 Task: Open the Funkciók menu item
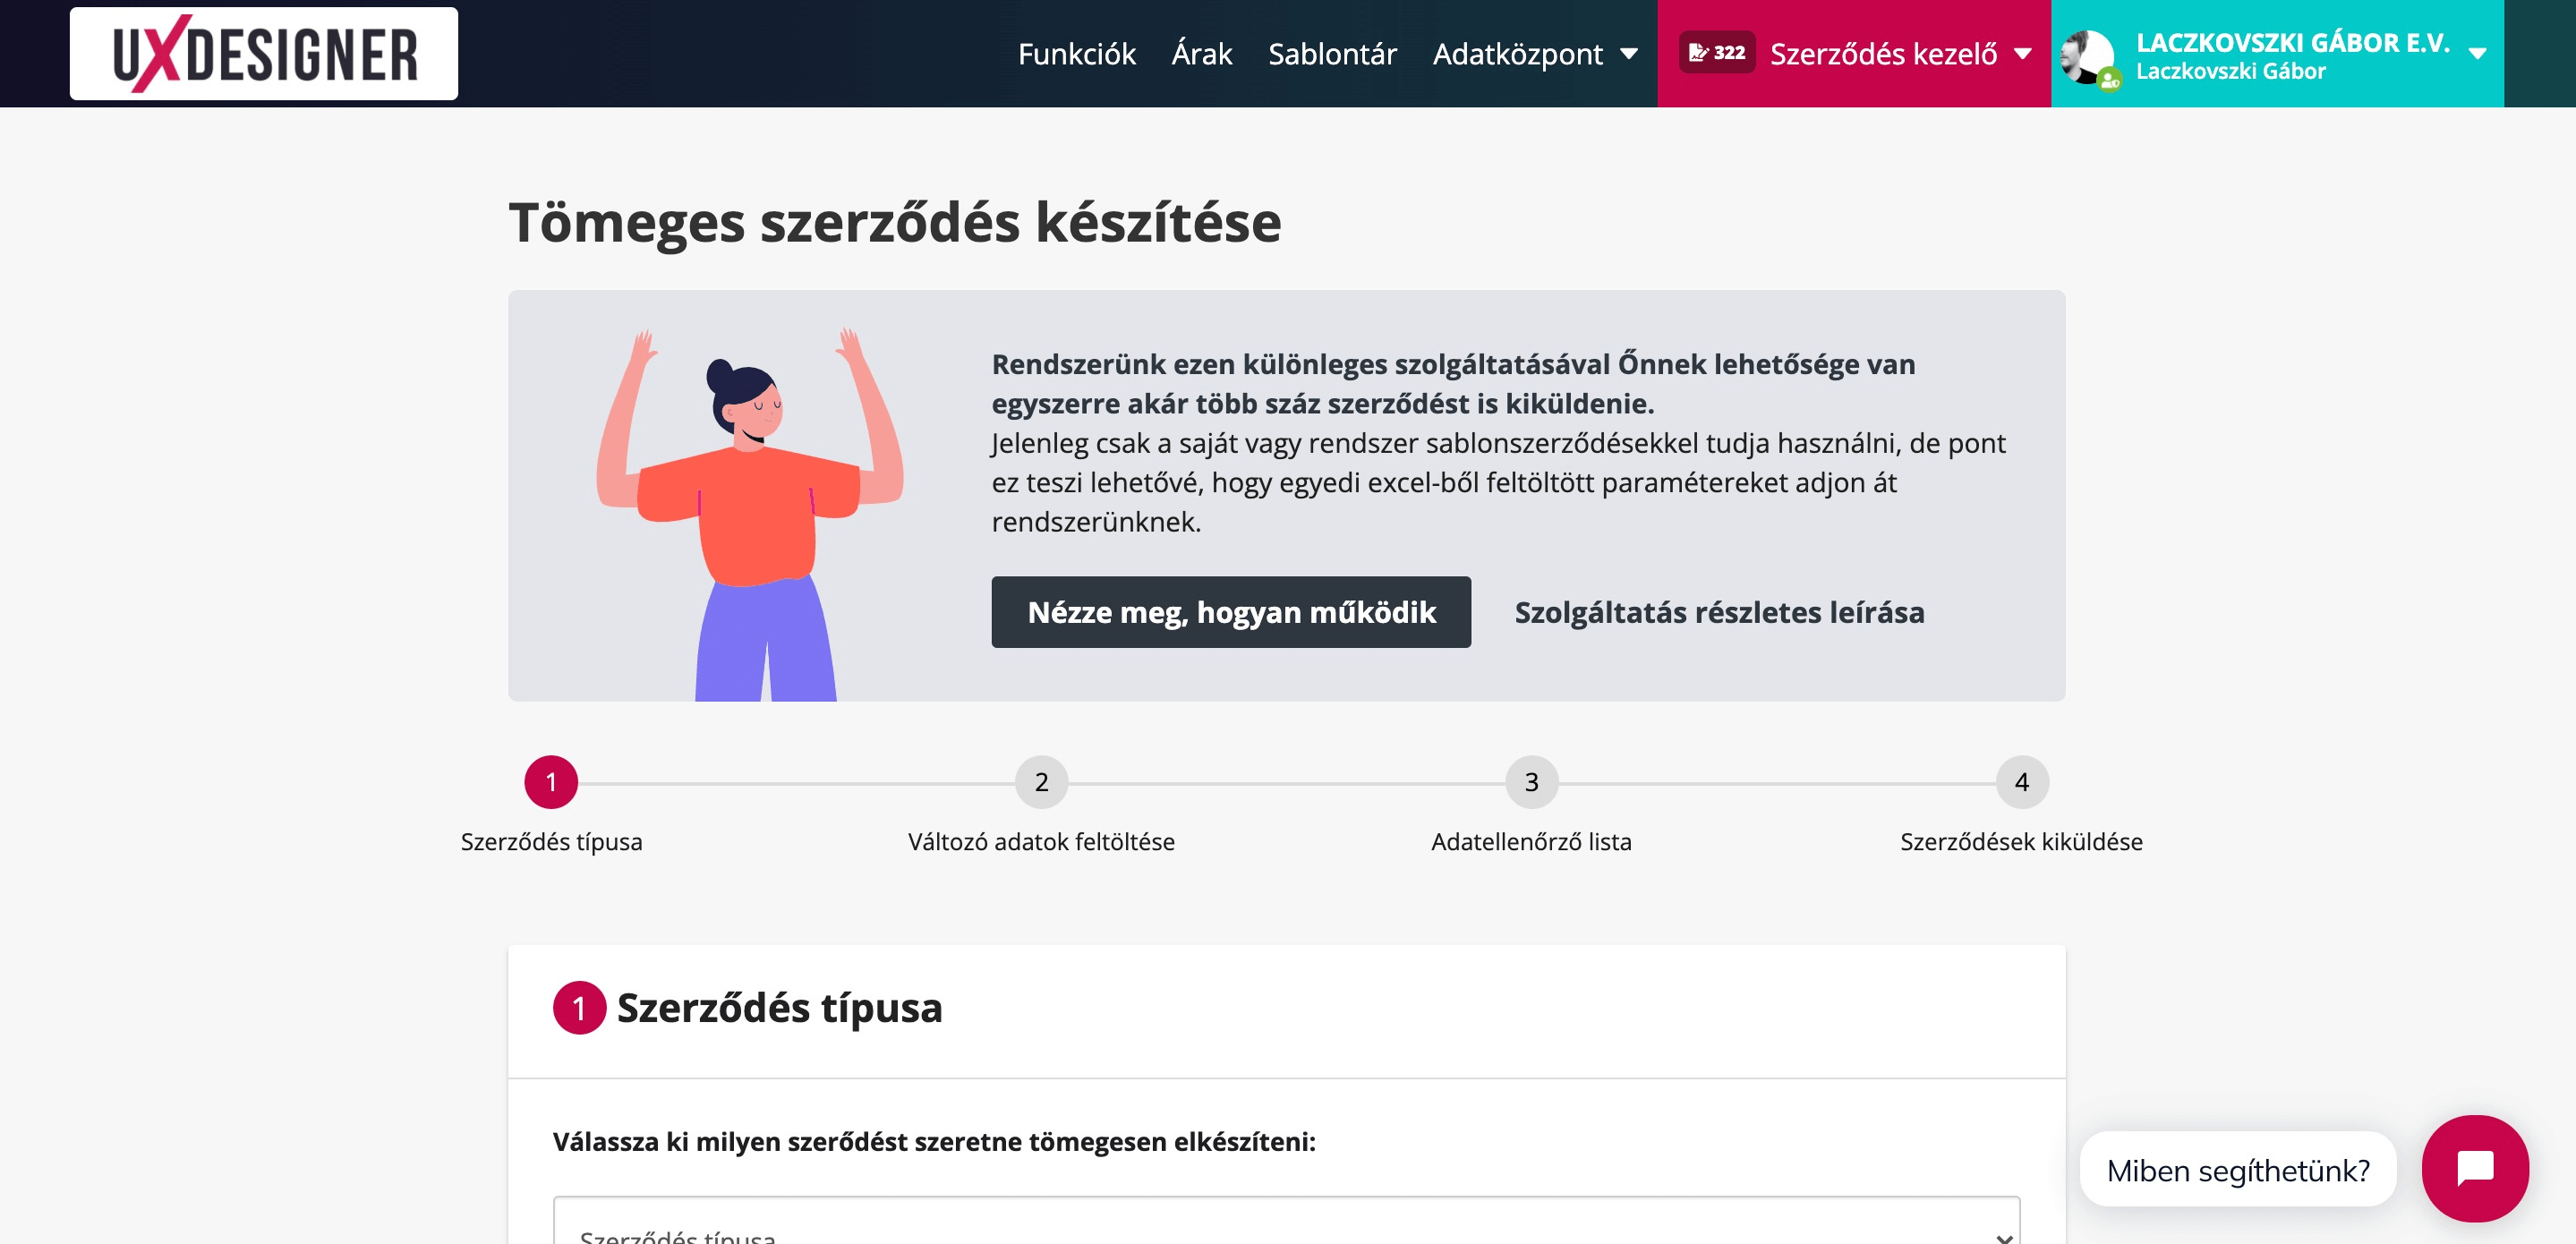pos(1076,54)
